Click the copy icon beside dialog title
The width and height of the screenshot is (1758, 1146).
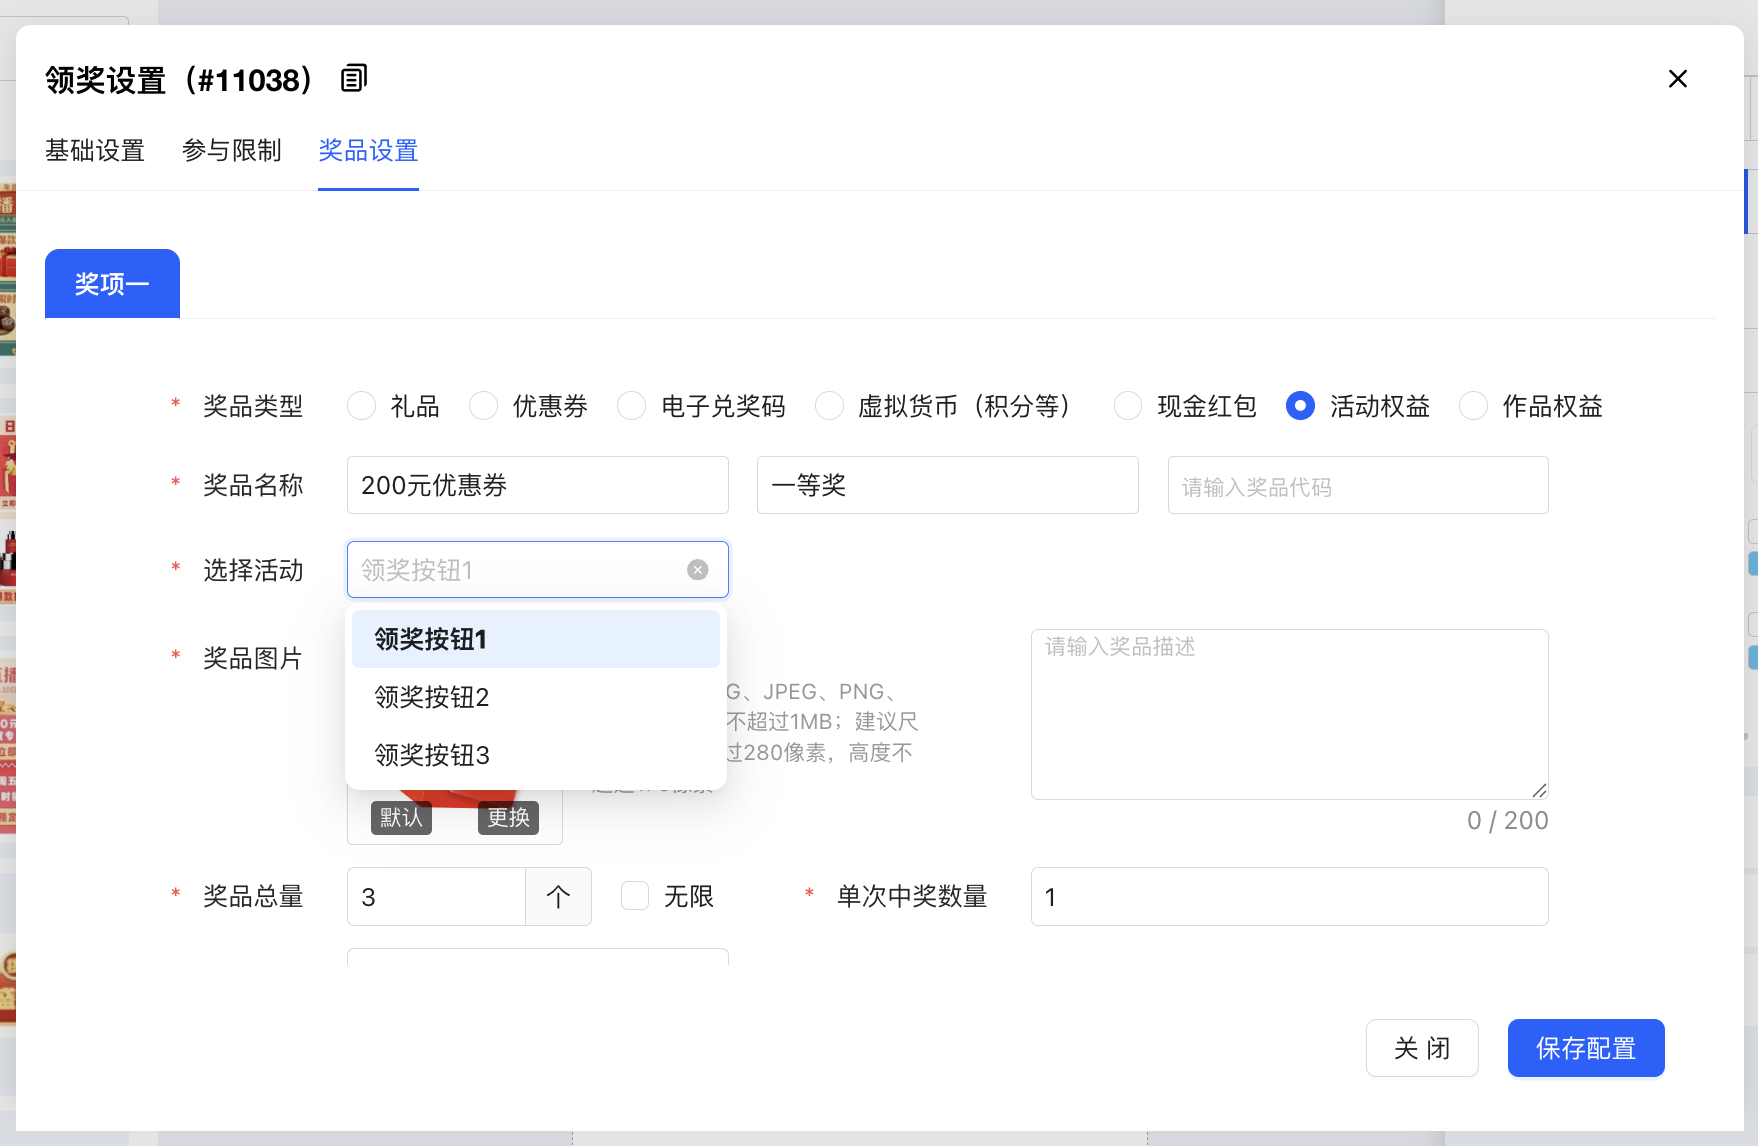(x=354, y=78)
